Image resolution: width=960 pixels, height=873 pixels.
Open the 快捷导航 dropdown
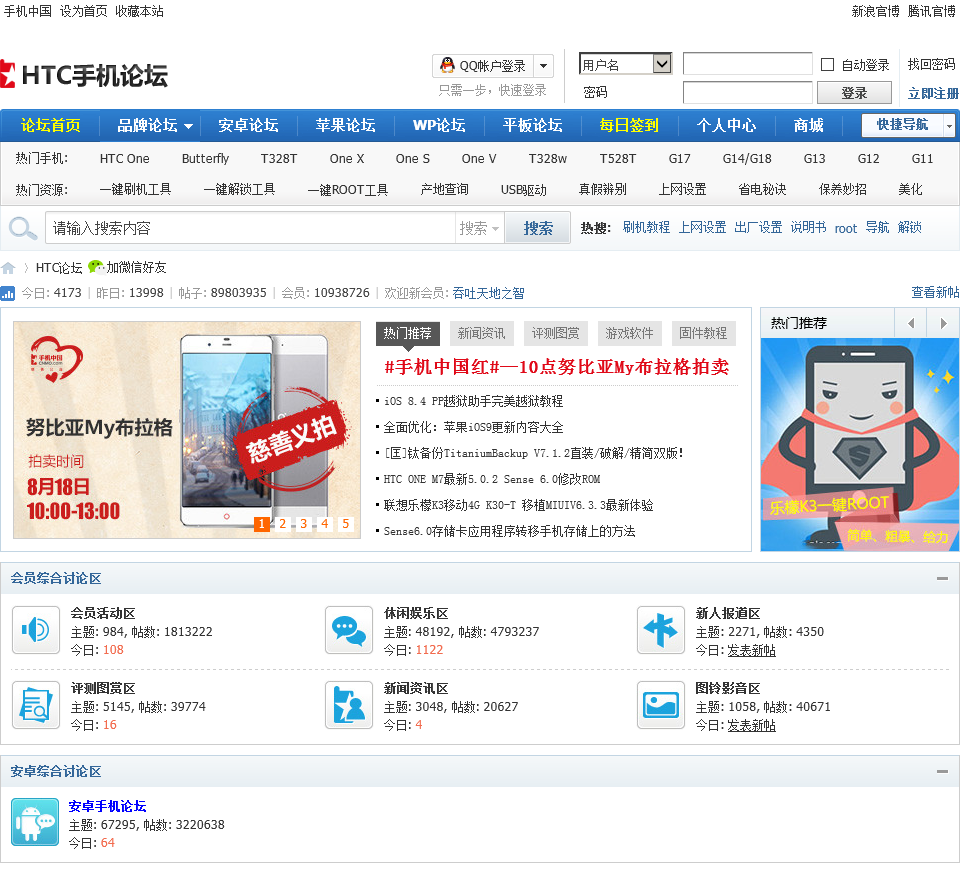coord(949,126)
